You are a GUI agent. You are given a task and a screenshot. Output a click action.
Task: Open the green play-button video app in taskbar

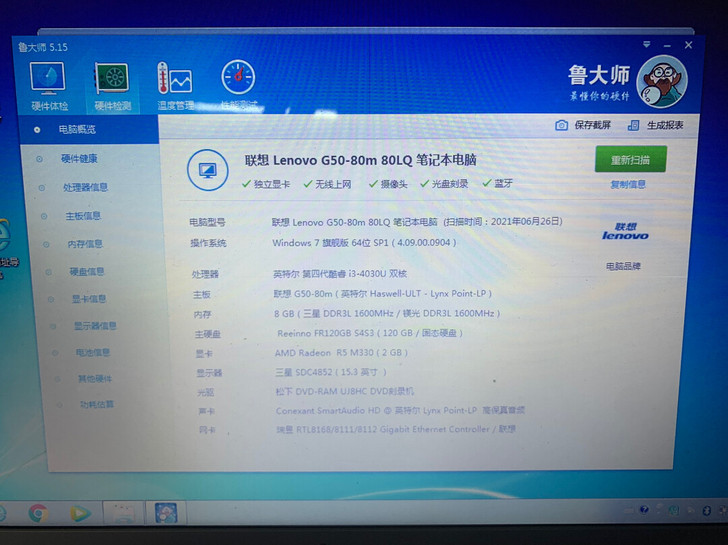point(80,513)
